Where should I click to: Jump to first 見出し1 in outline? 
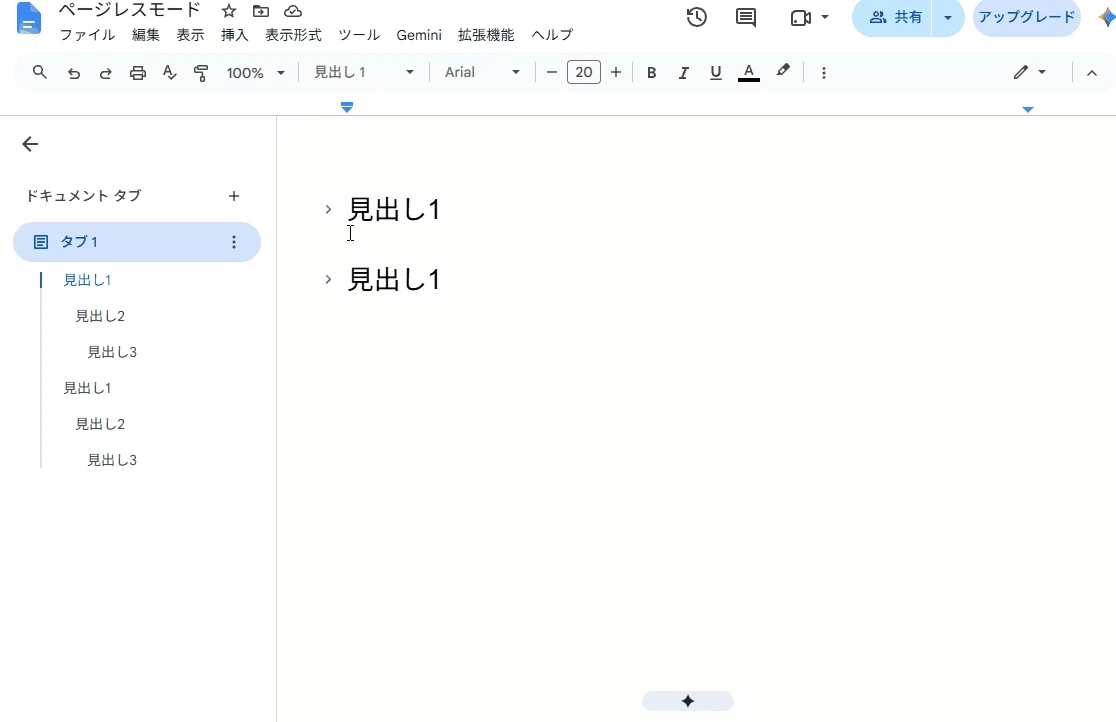[x=88, y=281]
